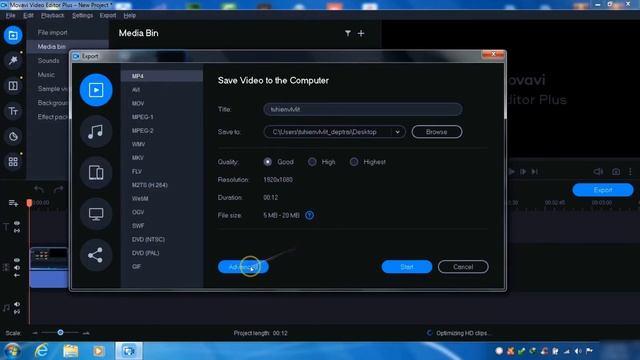Select Save Audio music note export icon
The height and width of the screenshot is (360, 640).
click(96, 131)
